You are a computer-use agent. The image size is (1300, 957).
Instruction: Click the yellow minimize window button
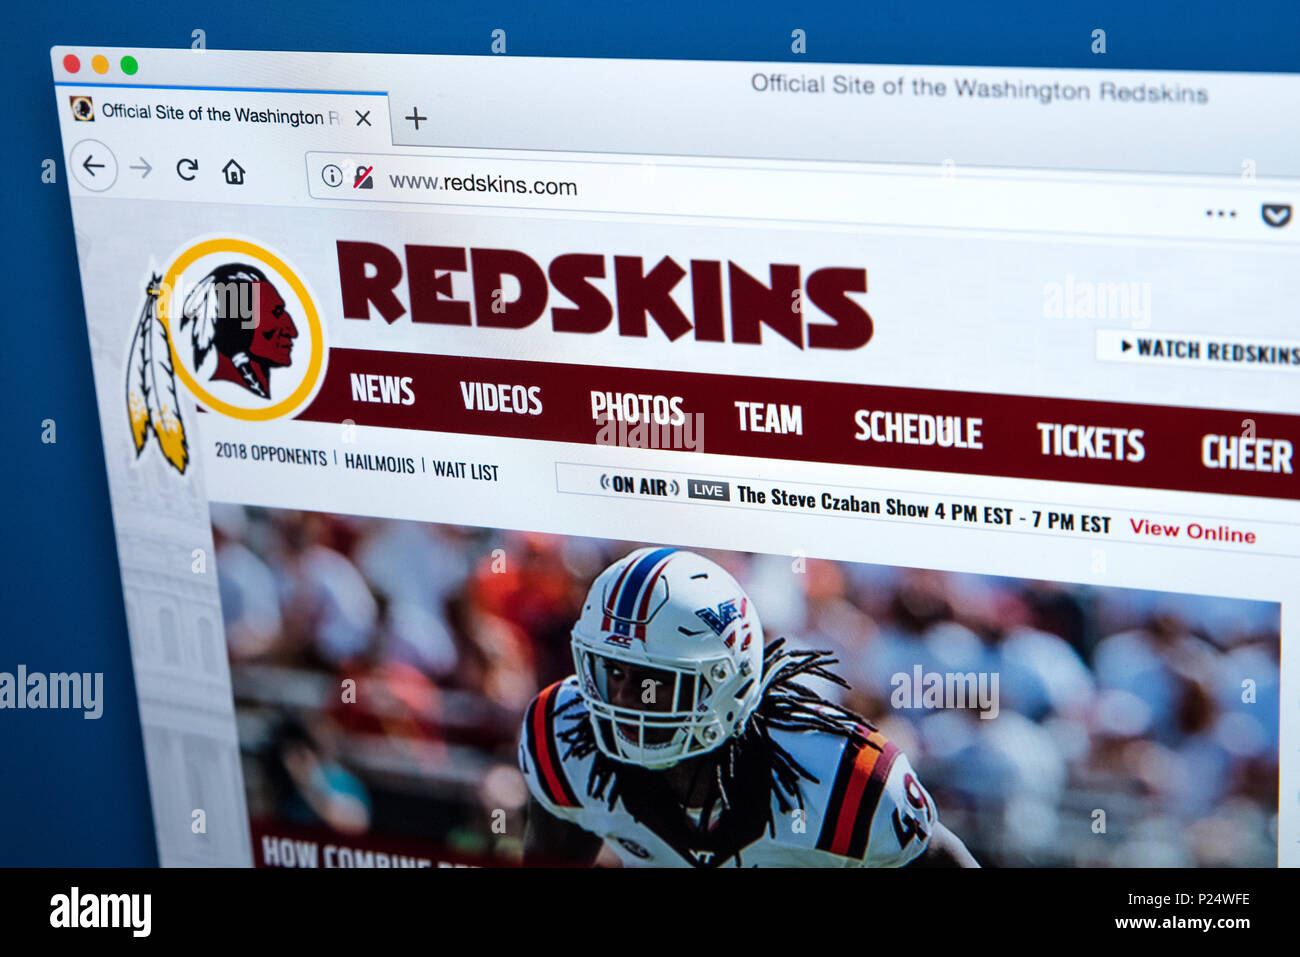coord(100,65)
